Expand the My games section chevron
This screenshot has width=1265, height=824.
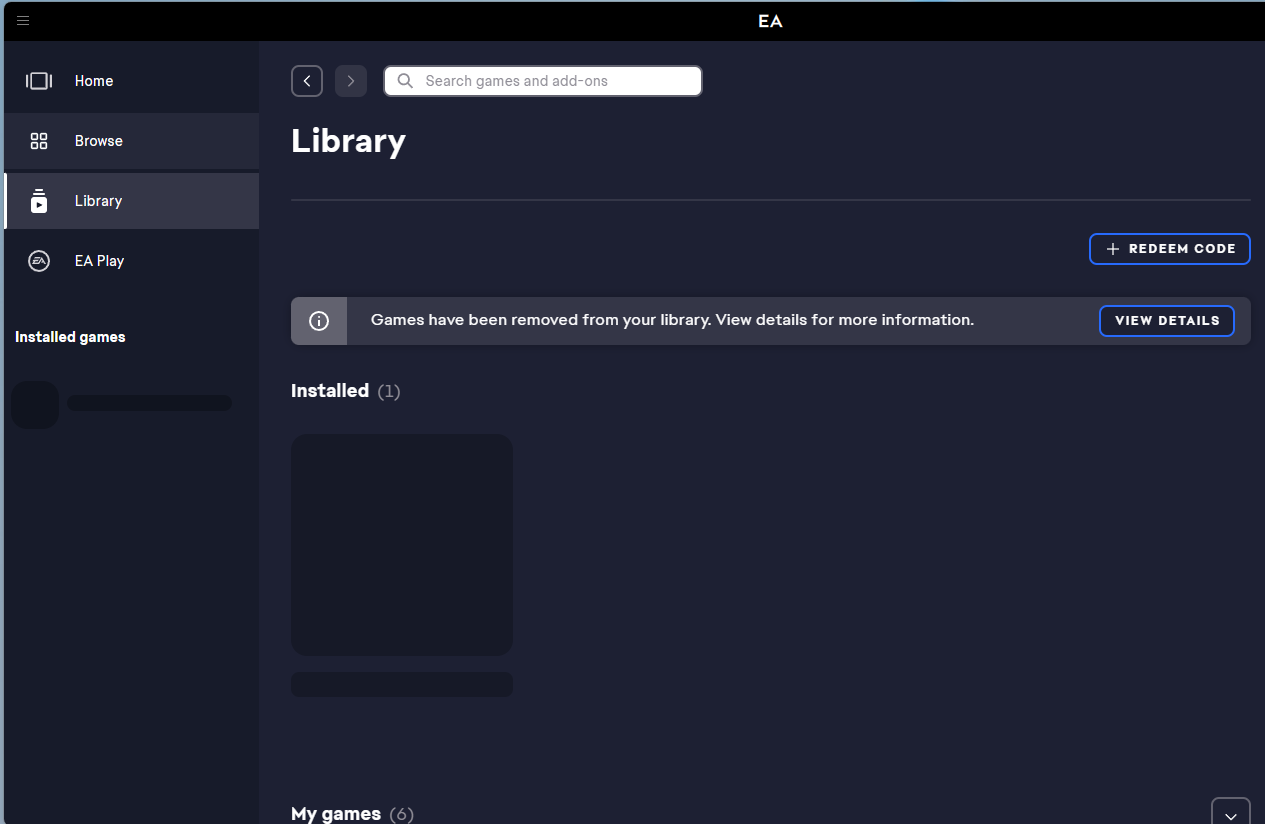coord(1231,812)
